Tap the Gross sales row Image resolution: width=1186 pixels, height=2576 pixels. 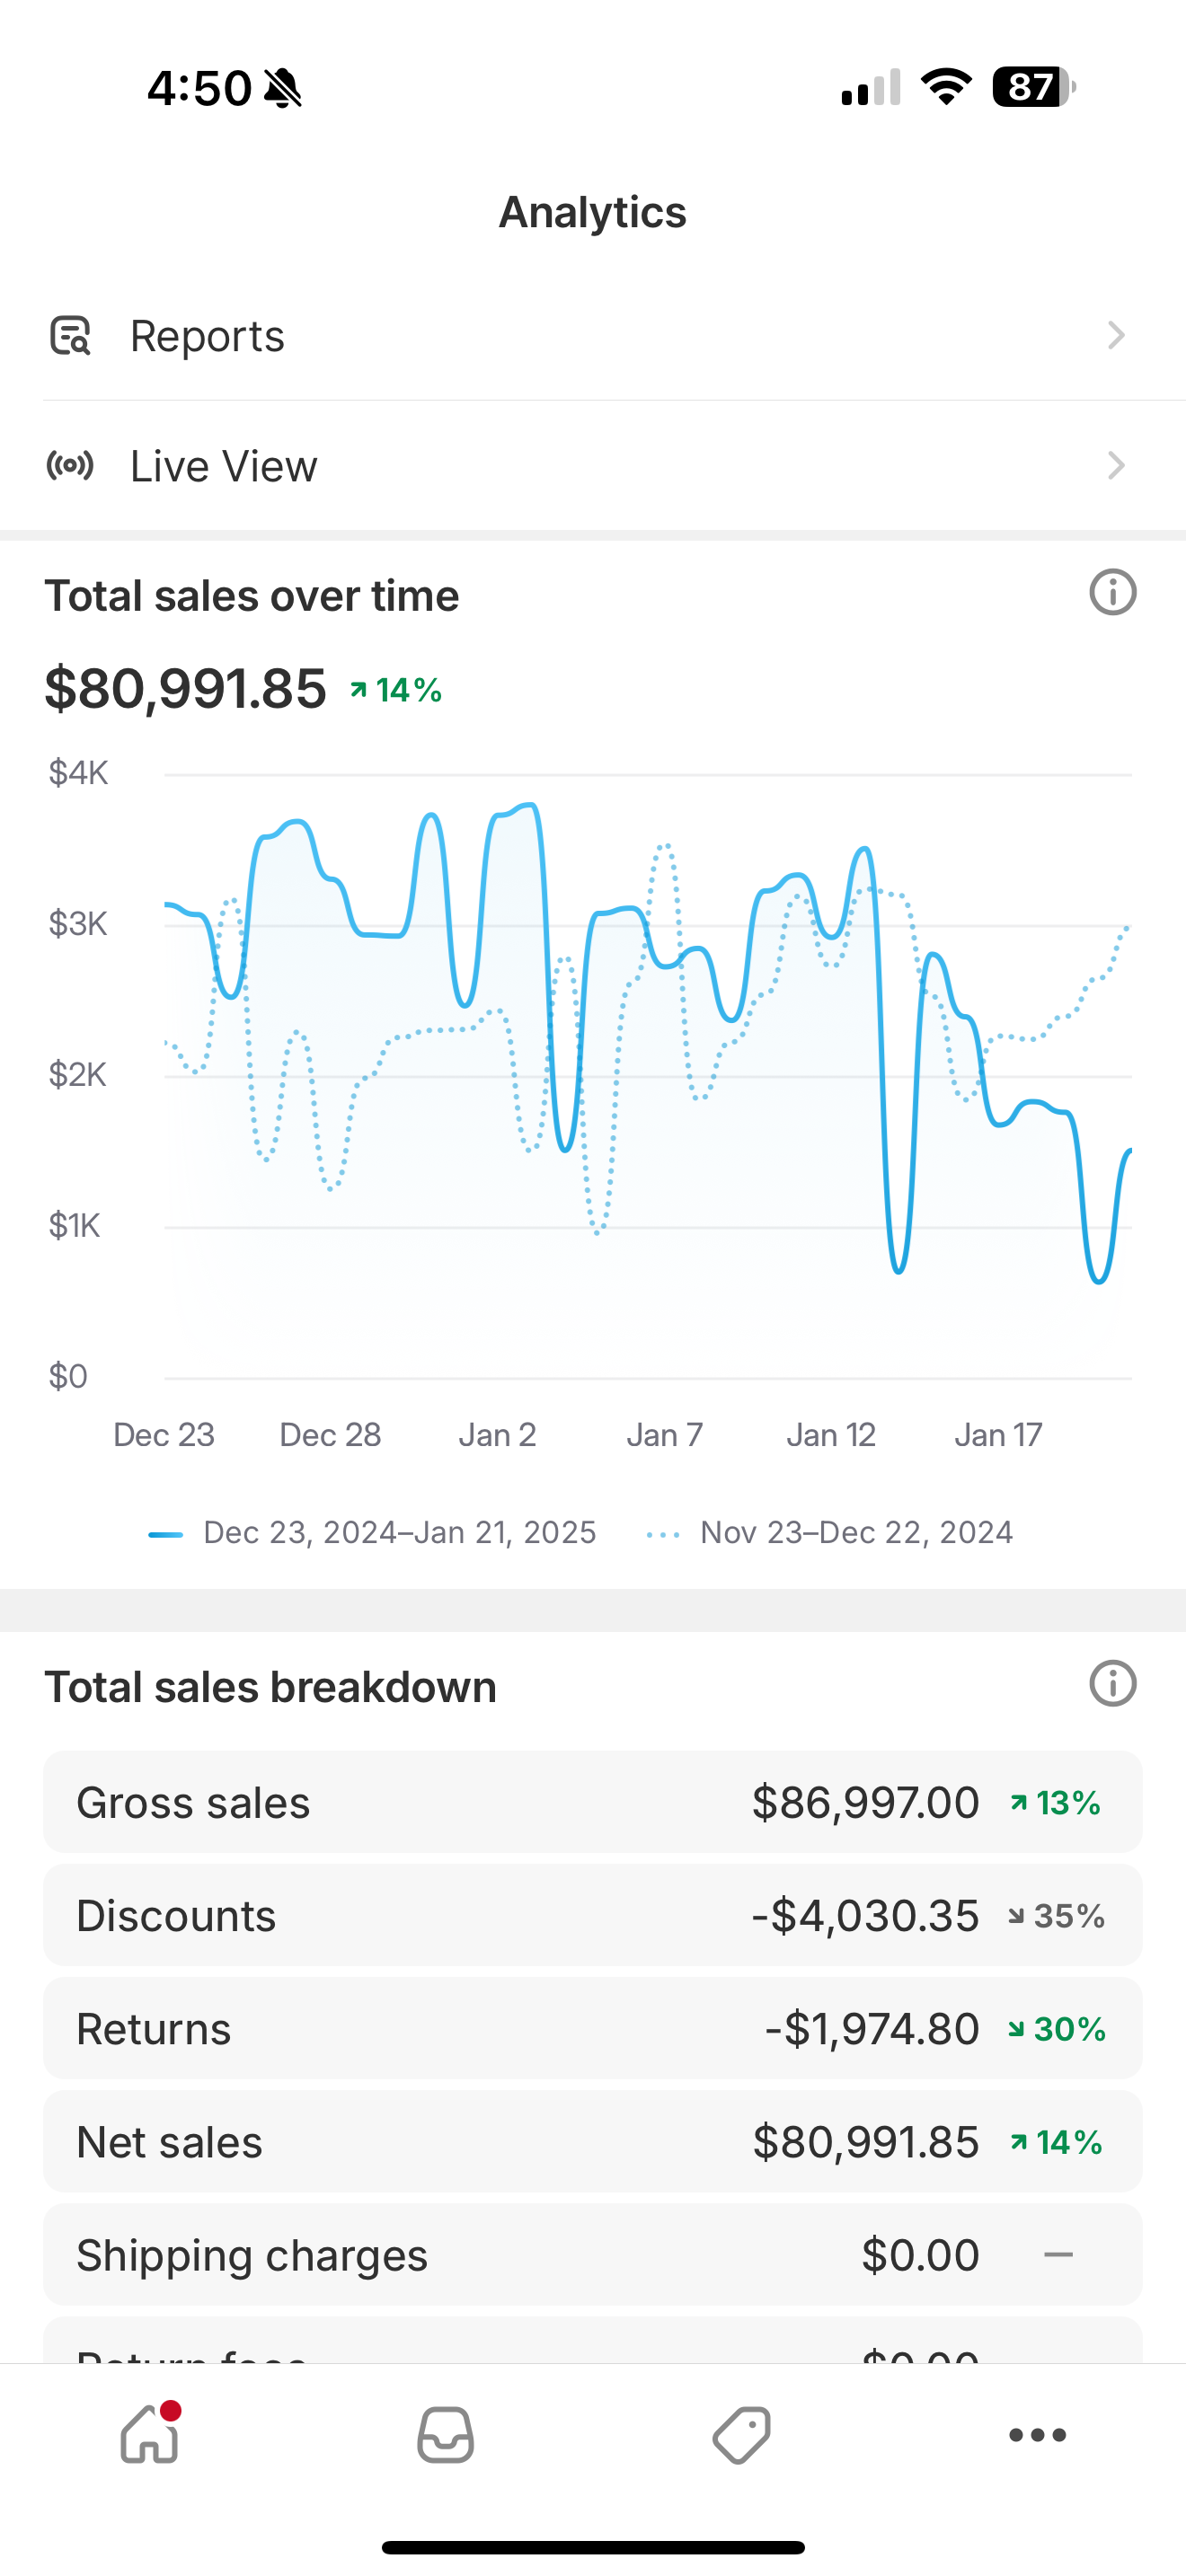click(x=592, y=1802)
